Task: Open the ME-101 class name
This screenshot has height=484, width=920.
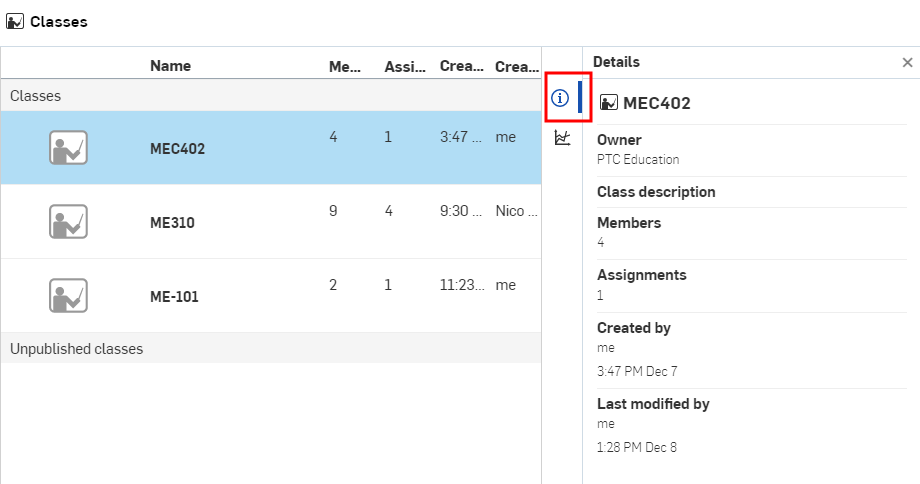Action: coord(174,297)
